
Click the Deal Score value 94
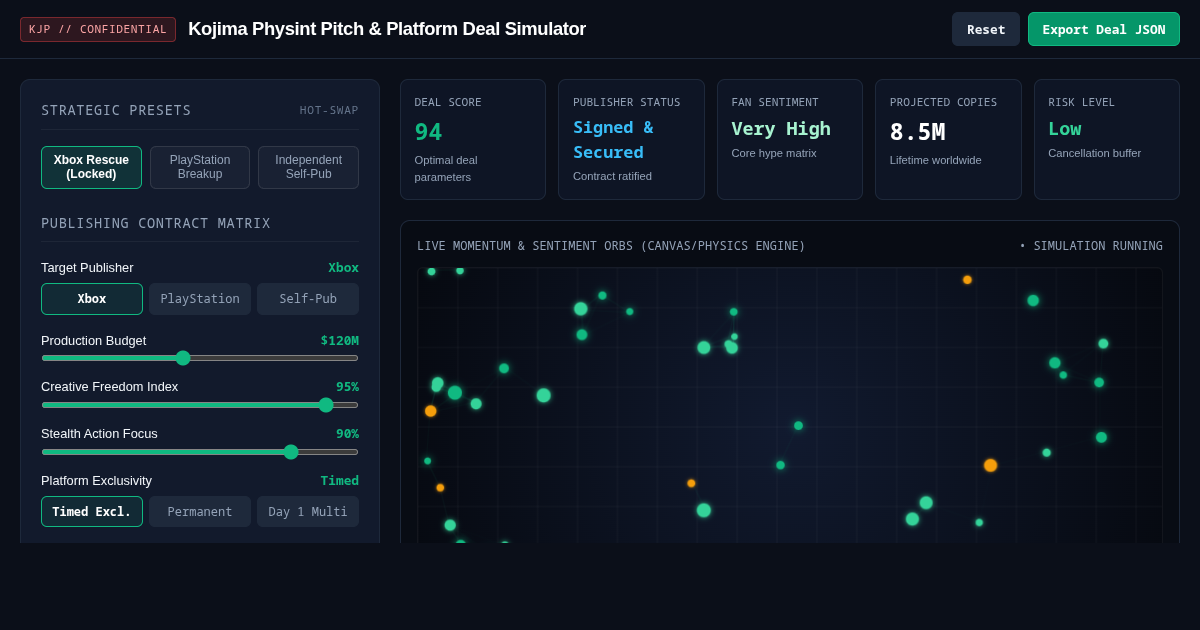coord(428,132)
